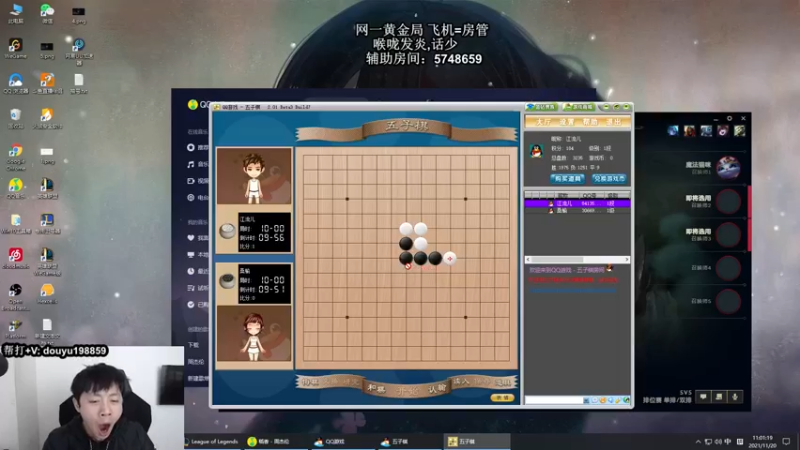Click the first green button in the gomoku title bar
The image size is (800, 450).
[x=541, y=107]
